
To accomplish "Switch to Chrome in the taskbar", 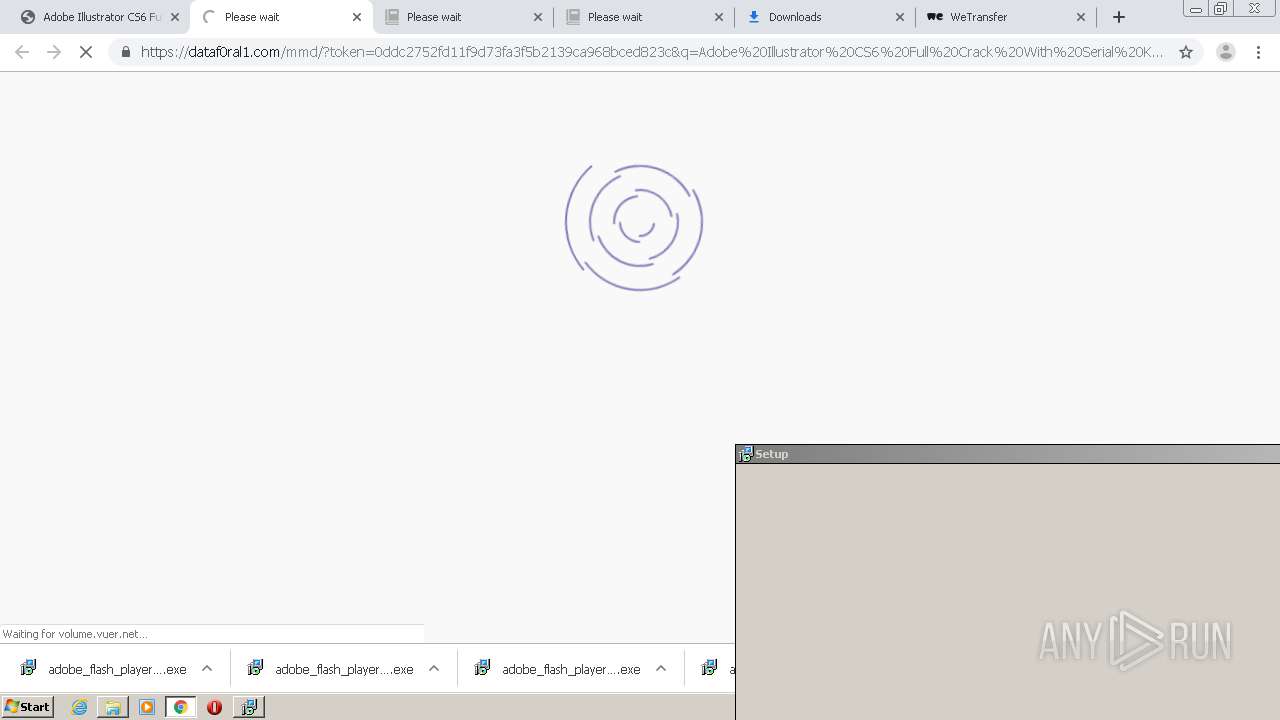I will click(x=181, y=707).
